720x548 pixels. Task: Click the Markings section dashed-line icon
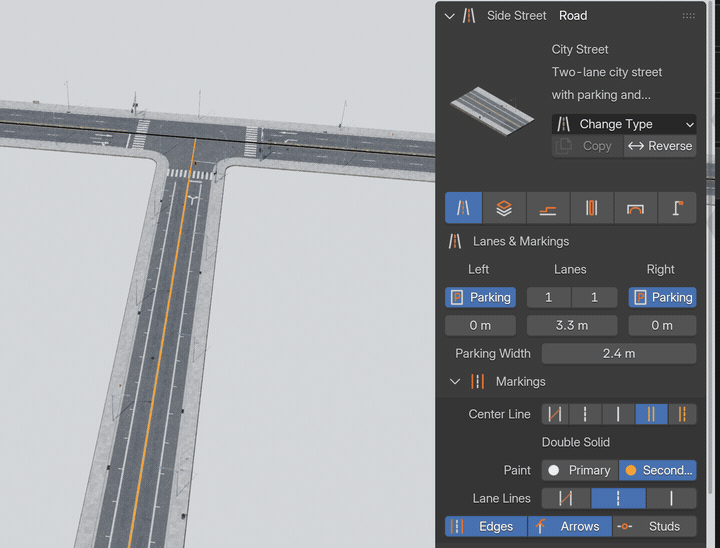click(x=478, y=382)
